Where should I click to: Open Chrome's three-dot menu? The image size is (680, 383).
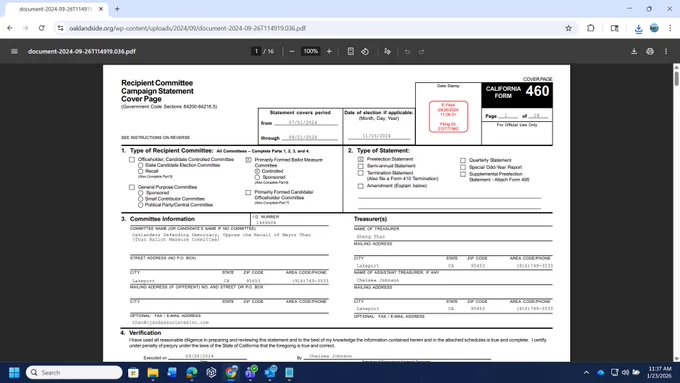pos(670,28)
